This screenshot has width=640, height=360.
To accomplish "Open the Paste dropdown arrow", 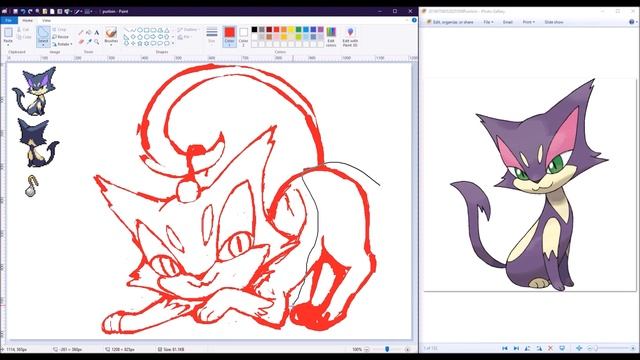I will (8, 44).
